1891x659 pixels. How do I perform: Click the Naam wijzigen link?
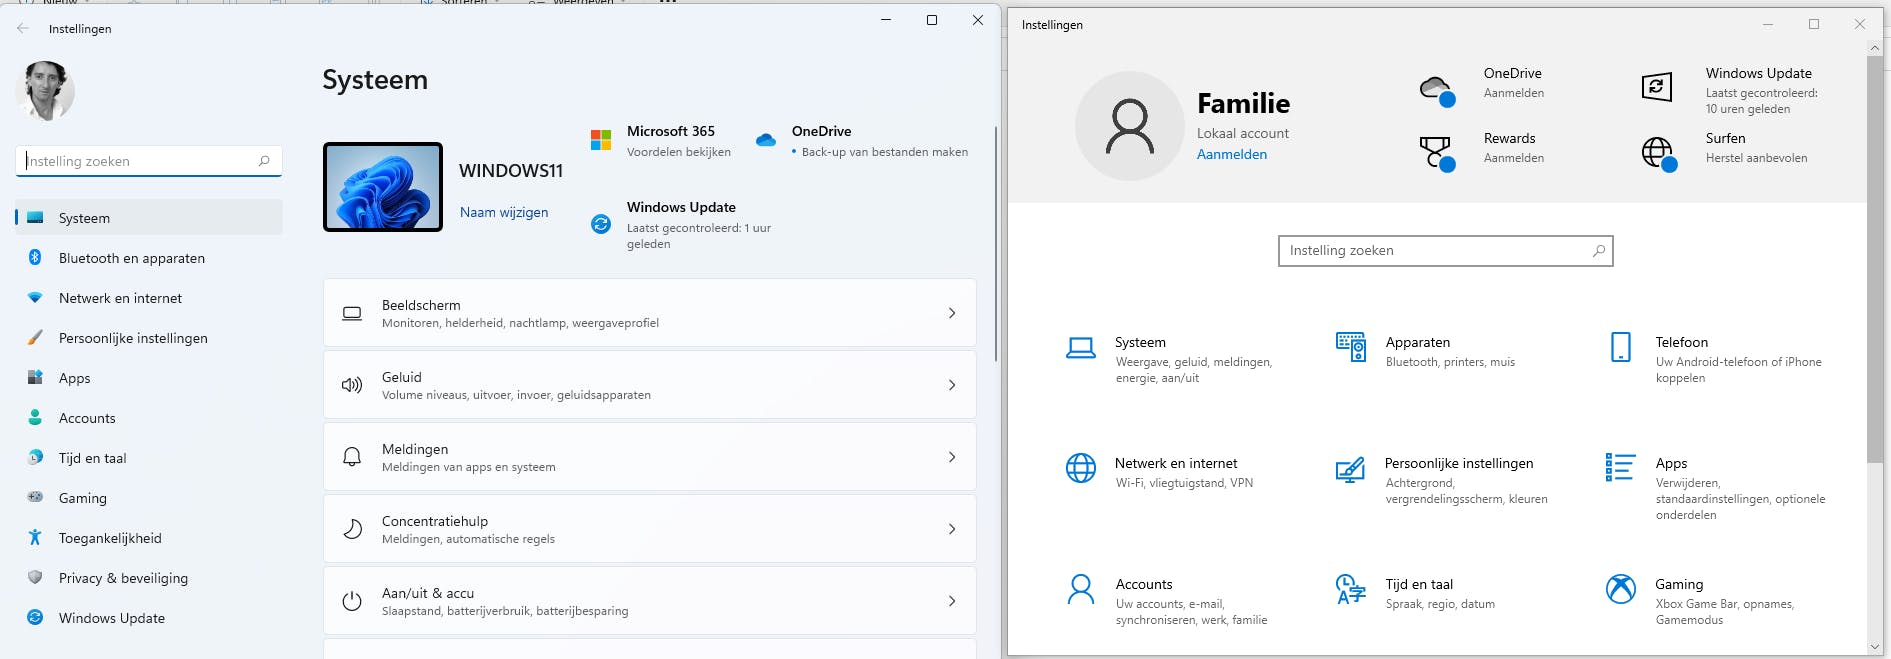[504, 212]
